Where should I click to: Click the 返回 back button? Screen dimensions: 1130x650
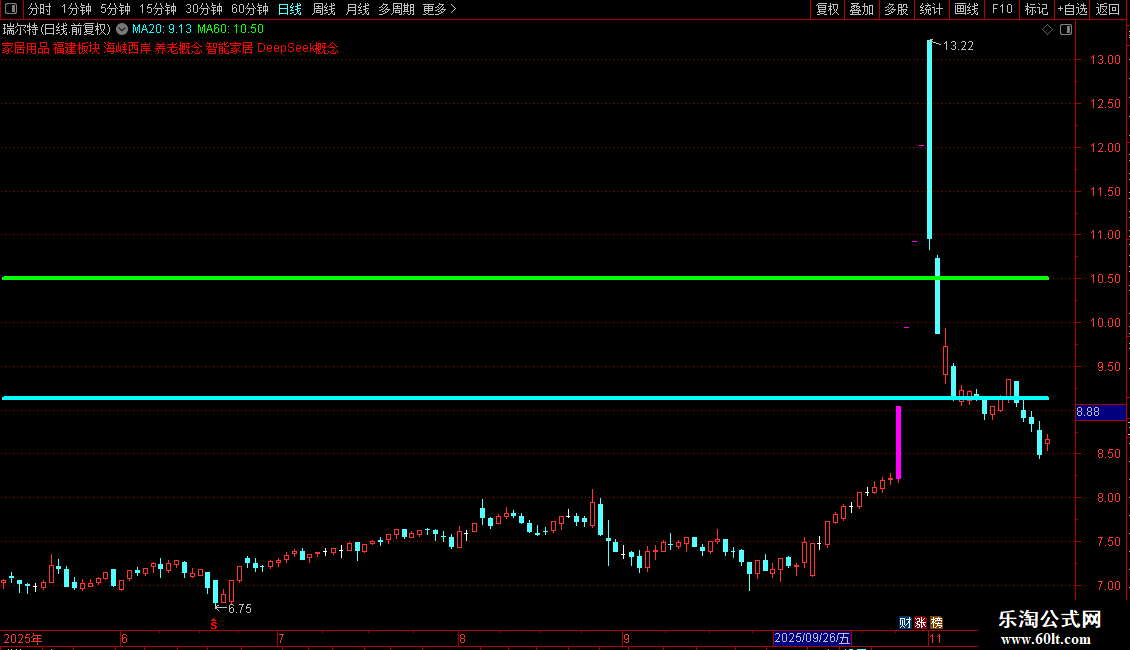click(1108, 9)
